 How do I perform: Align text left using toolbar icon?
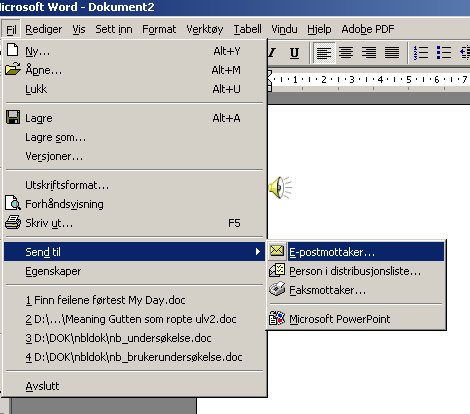324,53
